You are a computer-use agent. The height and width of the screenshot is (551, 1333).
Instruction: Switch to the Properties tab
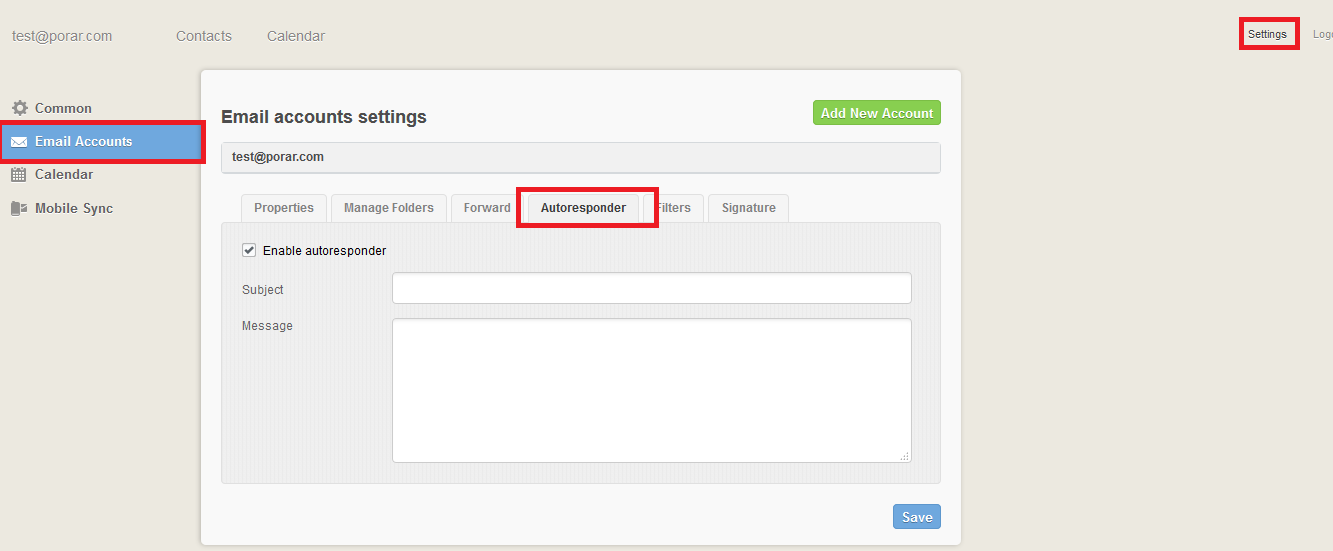[283, 208]
